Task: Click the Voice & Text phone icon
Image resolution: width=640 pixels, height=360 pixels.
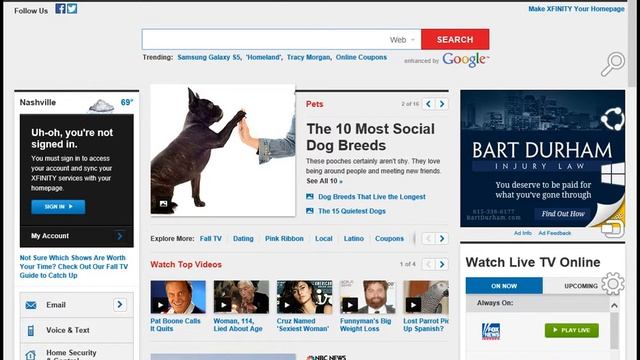Action: click(31, 330)
